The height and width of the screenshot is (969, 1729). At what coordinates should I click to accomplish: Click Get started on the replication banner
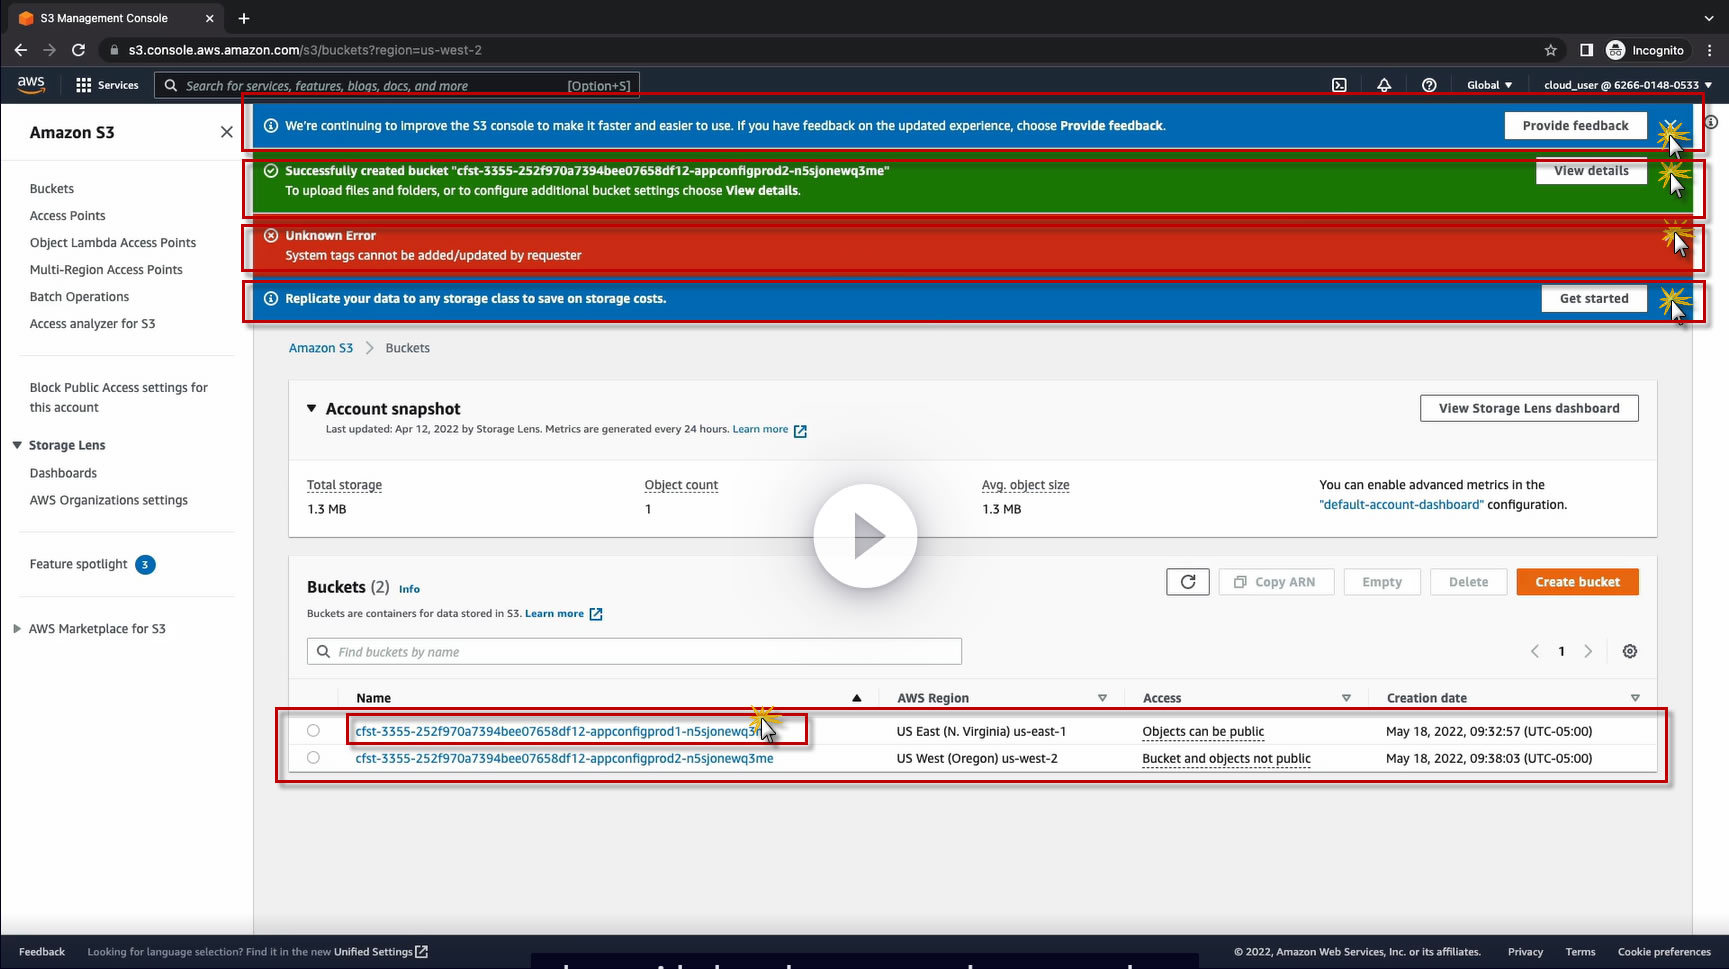coord(1594,298)
